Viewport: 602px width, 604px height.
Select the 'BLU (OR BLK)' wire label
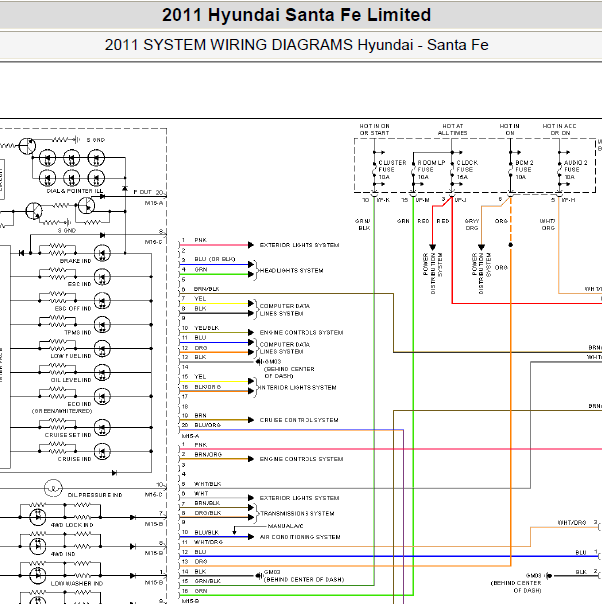point(215,259)
